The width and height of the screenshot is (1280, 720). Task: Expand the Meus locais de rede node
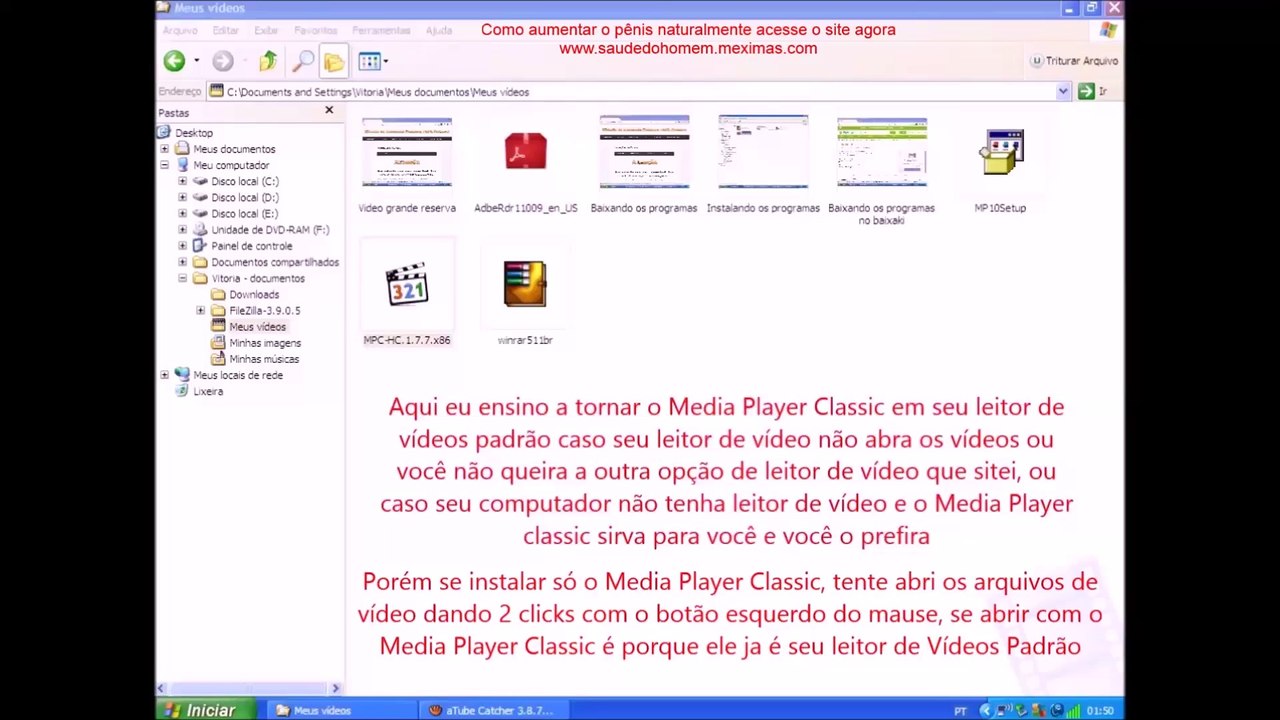pyautogui.click(x=164, y=375)
